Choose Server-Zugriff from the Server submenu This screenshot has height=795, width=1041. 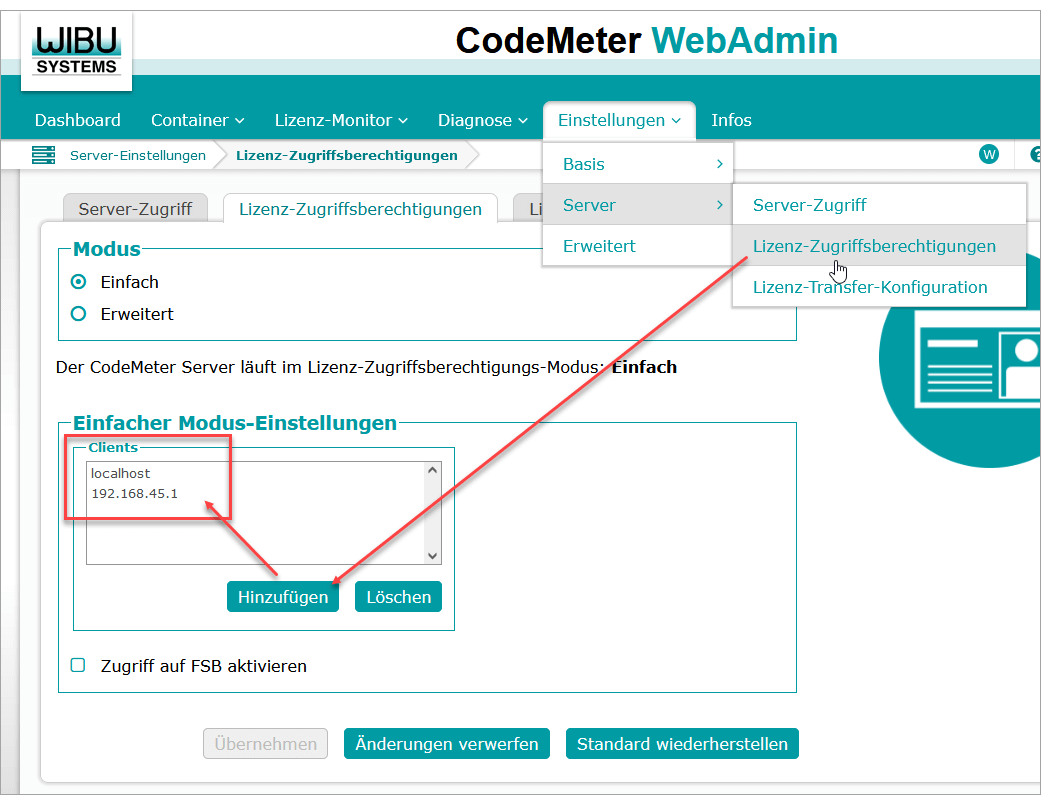click(879, 205)
